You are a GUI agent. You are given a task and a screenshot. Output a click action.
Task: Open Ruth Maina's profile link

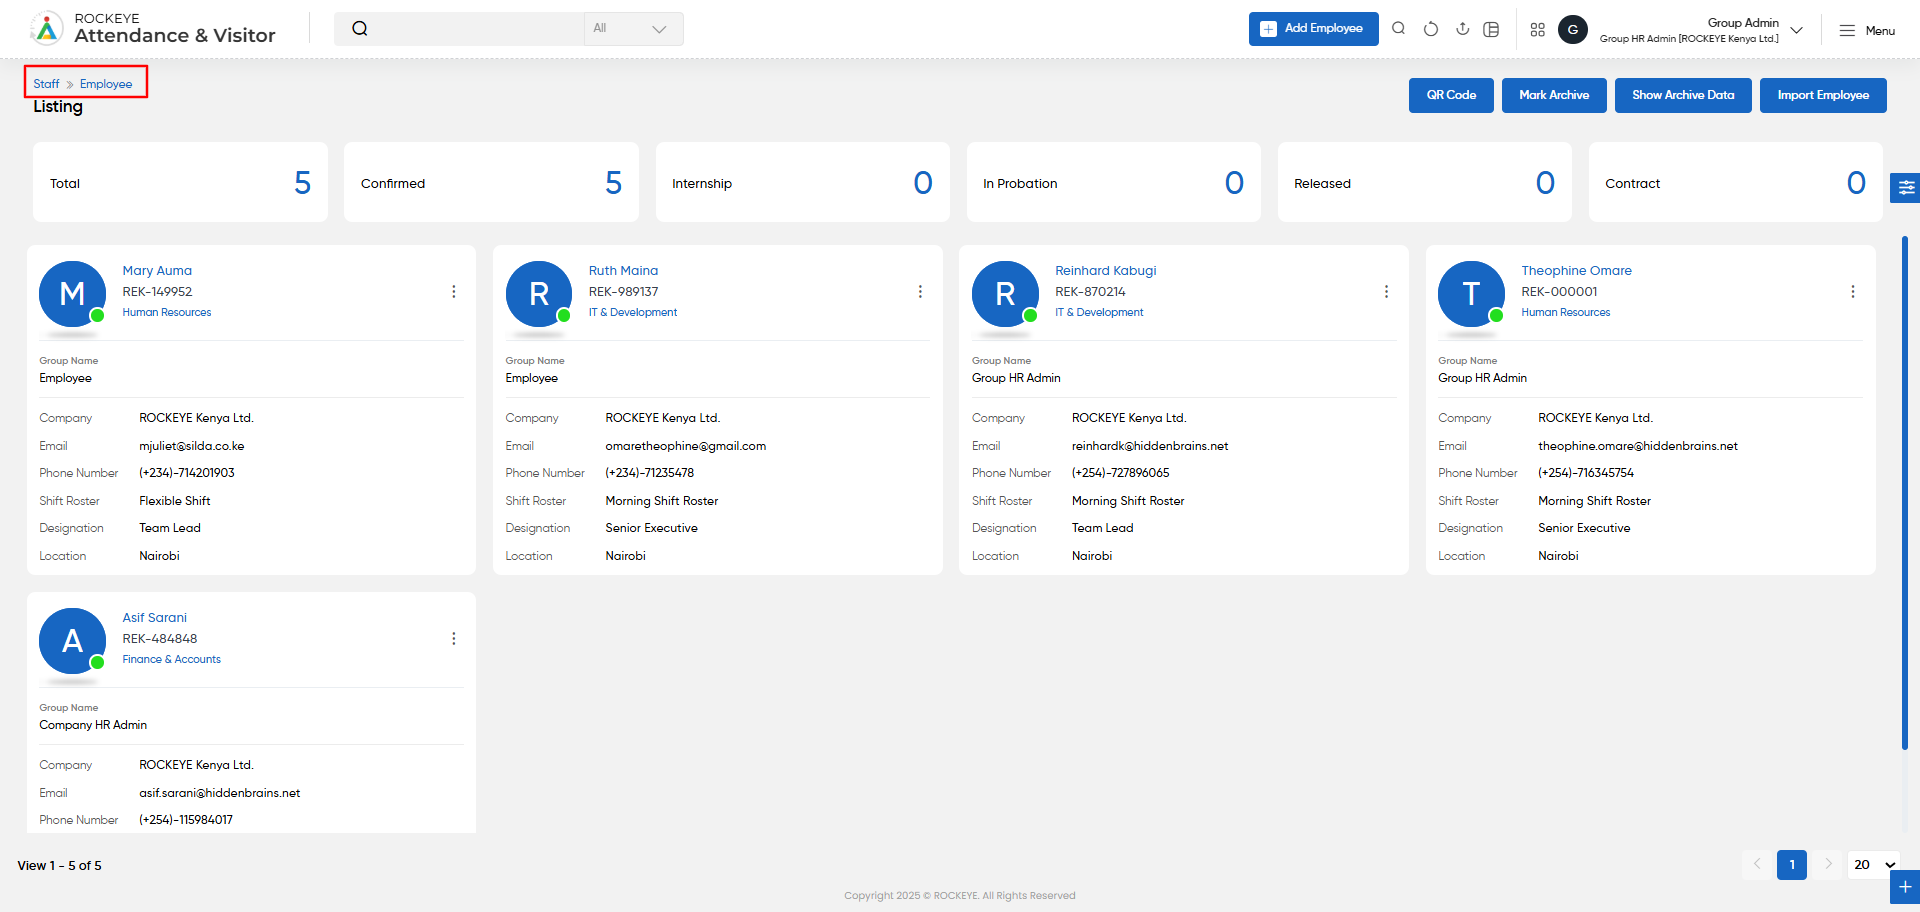point(623,271)
